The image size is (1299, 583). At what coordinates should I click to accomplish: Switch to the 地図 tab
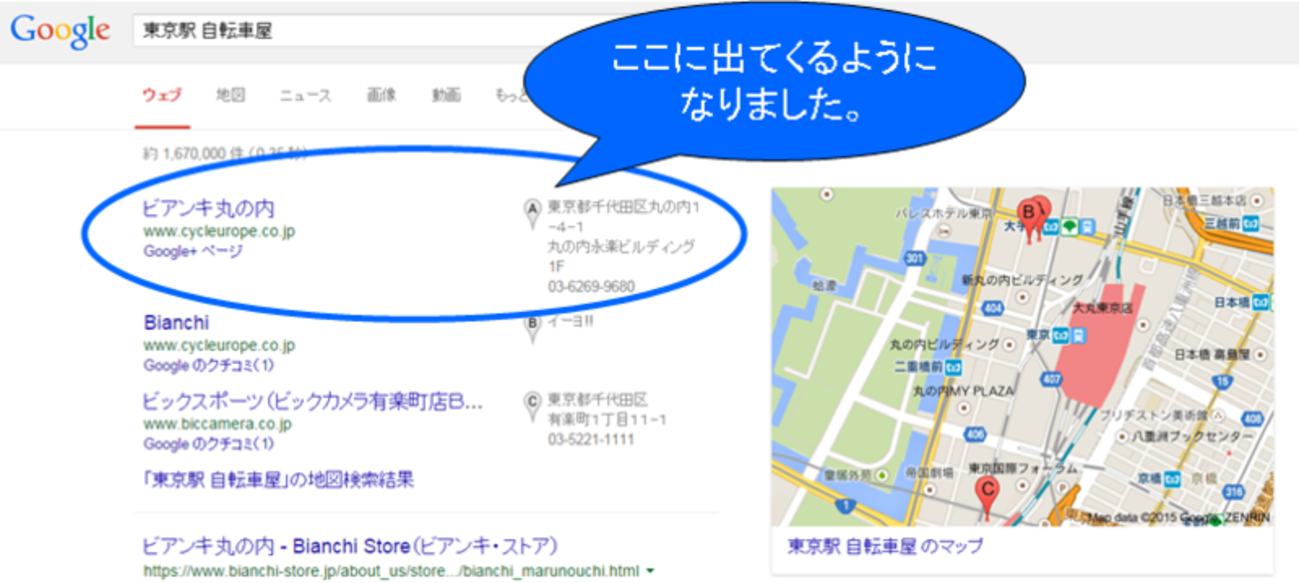coord(230,96)
